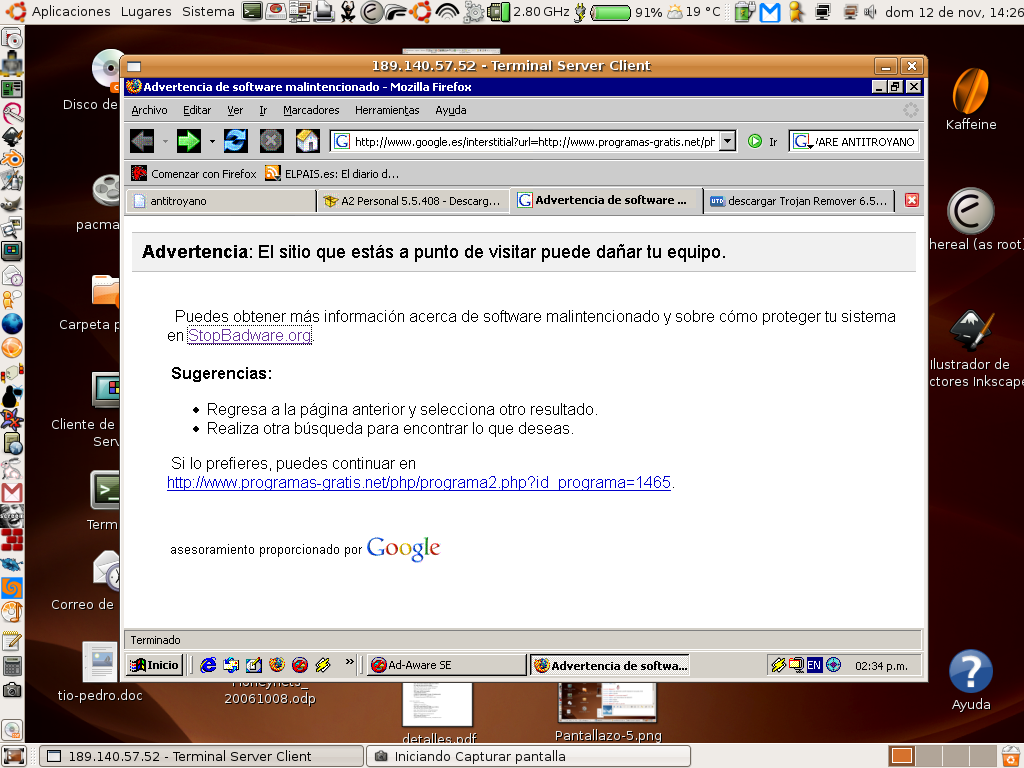1024x768 pixels.
Task: Open the ELPAIS.es bookmark feed
Action: click(332, 174)
